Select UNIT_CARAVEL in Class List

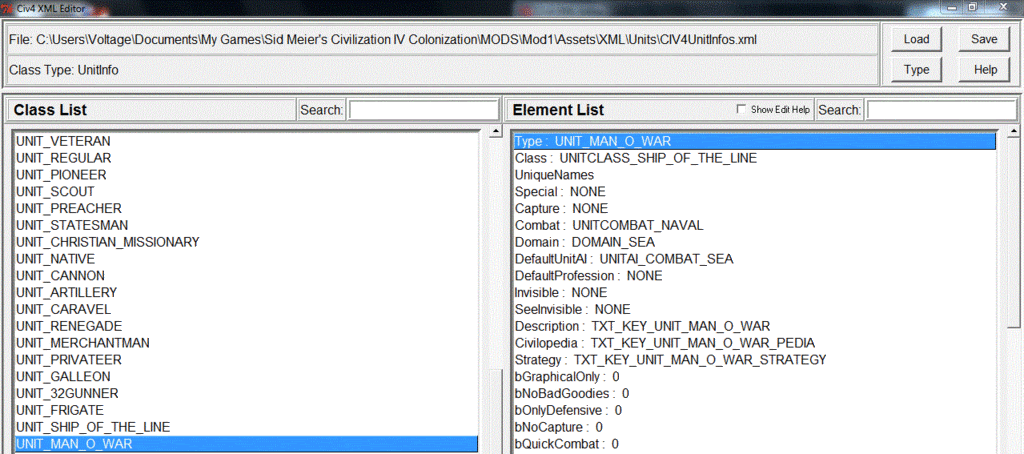(246, 310)
